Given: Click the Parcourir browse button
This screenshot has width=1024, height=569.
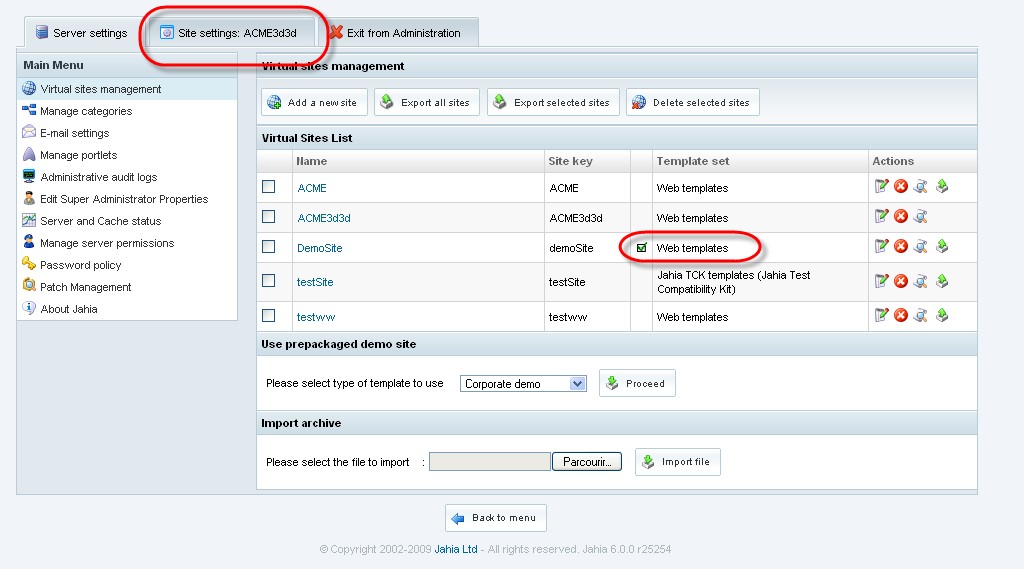Looking at the screenshot, I should tap(587, 462).
